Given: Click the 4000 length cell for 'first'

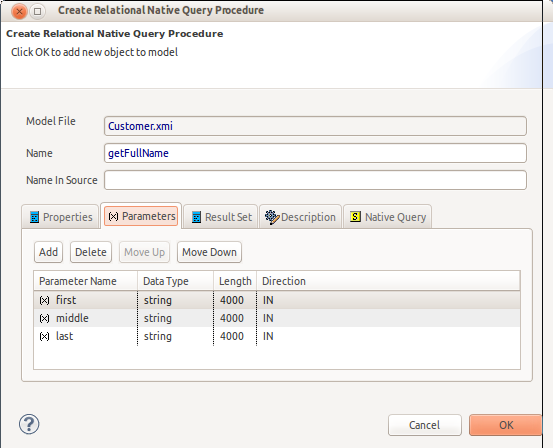Looking at the screenshot, I should click(235, 300).
